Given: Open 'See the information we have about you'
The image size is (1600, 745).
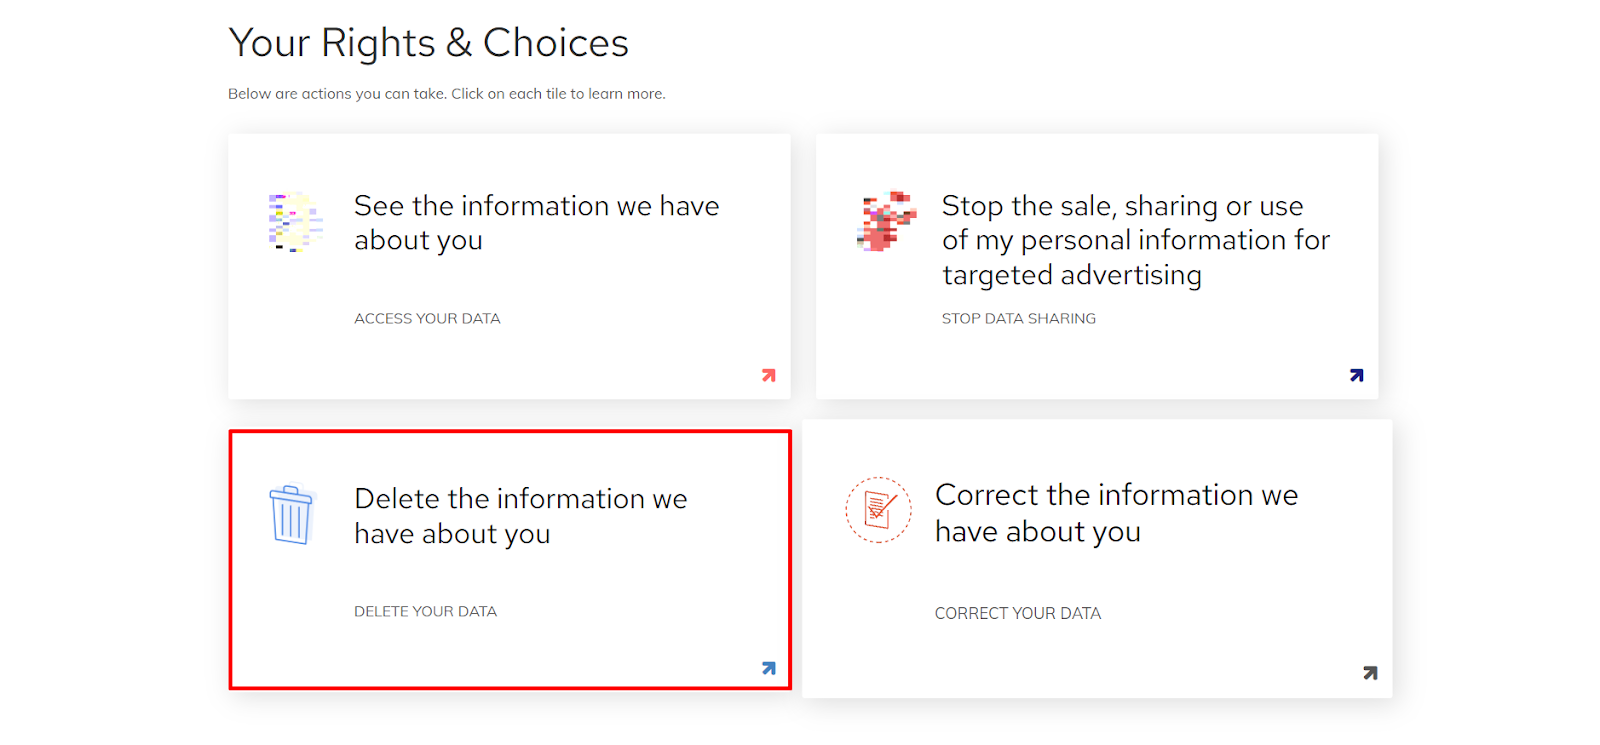Looking at the screenshot, I should (536, 223).
